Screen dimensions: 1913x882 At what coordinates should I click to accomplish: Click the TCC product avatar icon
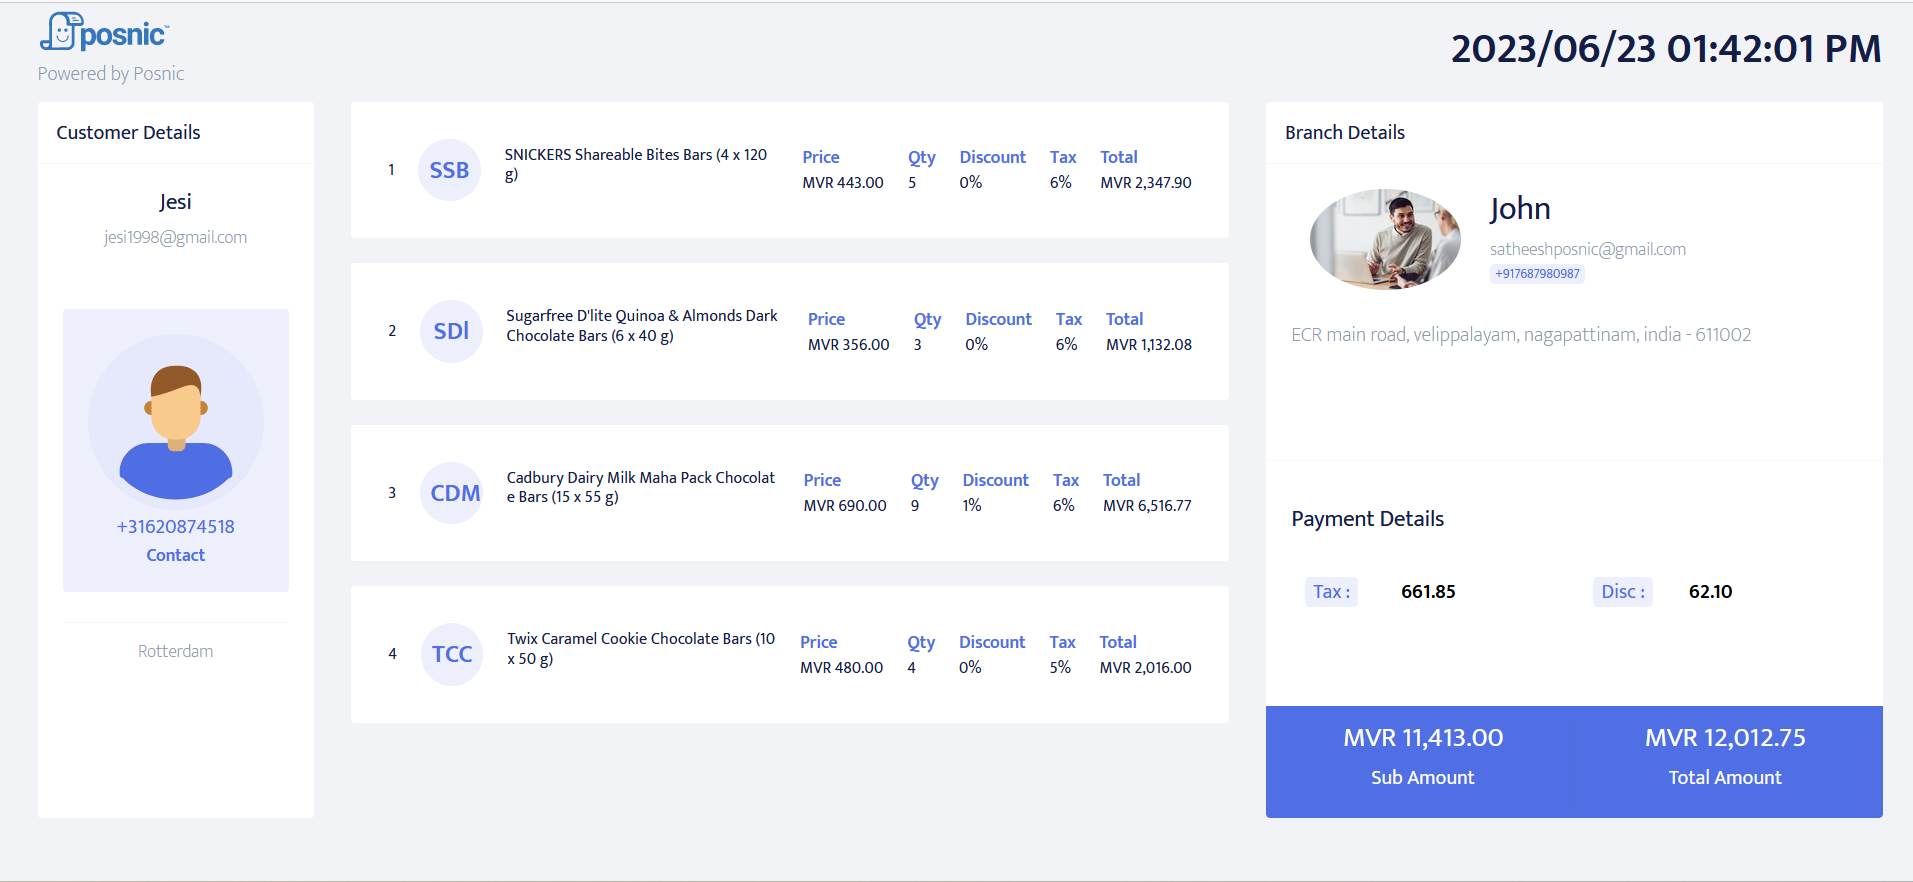pyautogui.click(x=452, y=654)
